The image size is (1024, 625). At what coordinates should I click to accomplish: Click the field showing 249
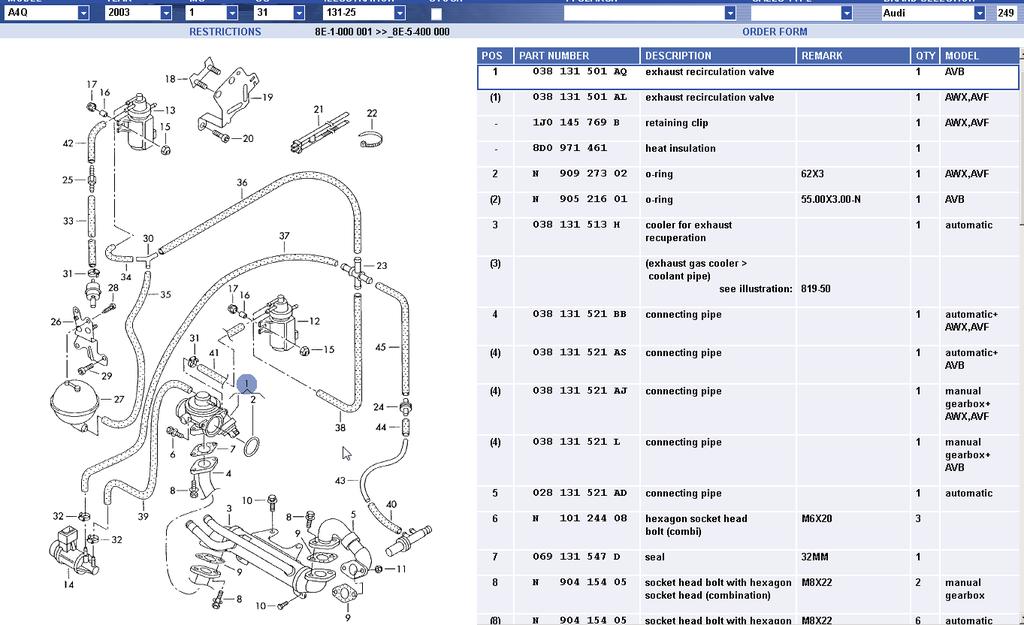point(1005,13)
